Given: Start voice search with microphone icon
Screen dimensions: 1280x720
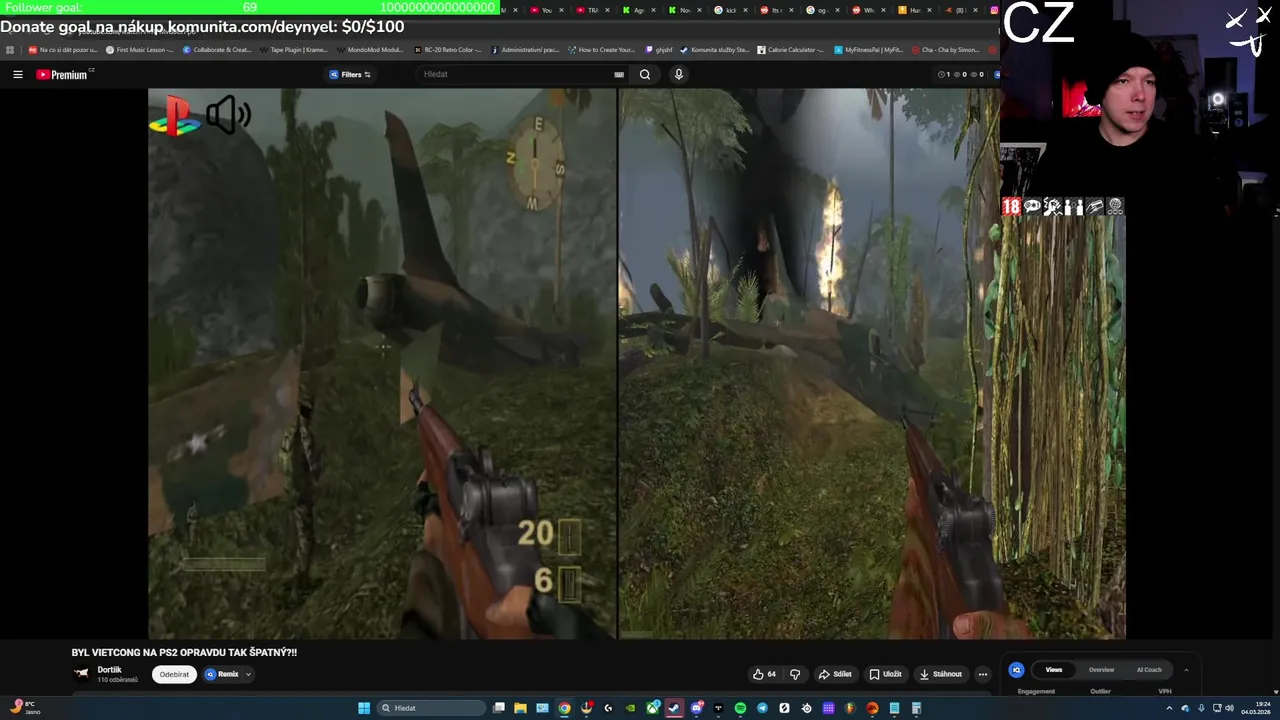Looking at the screenshot, I should click(678, 74).
